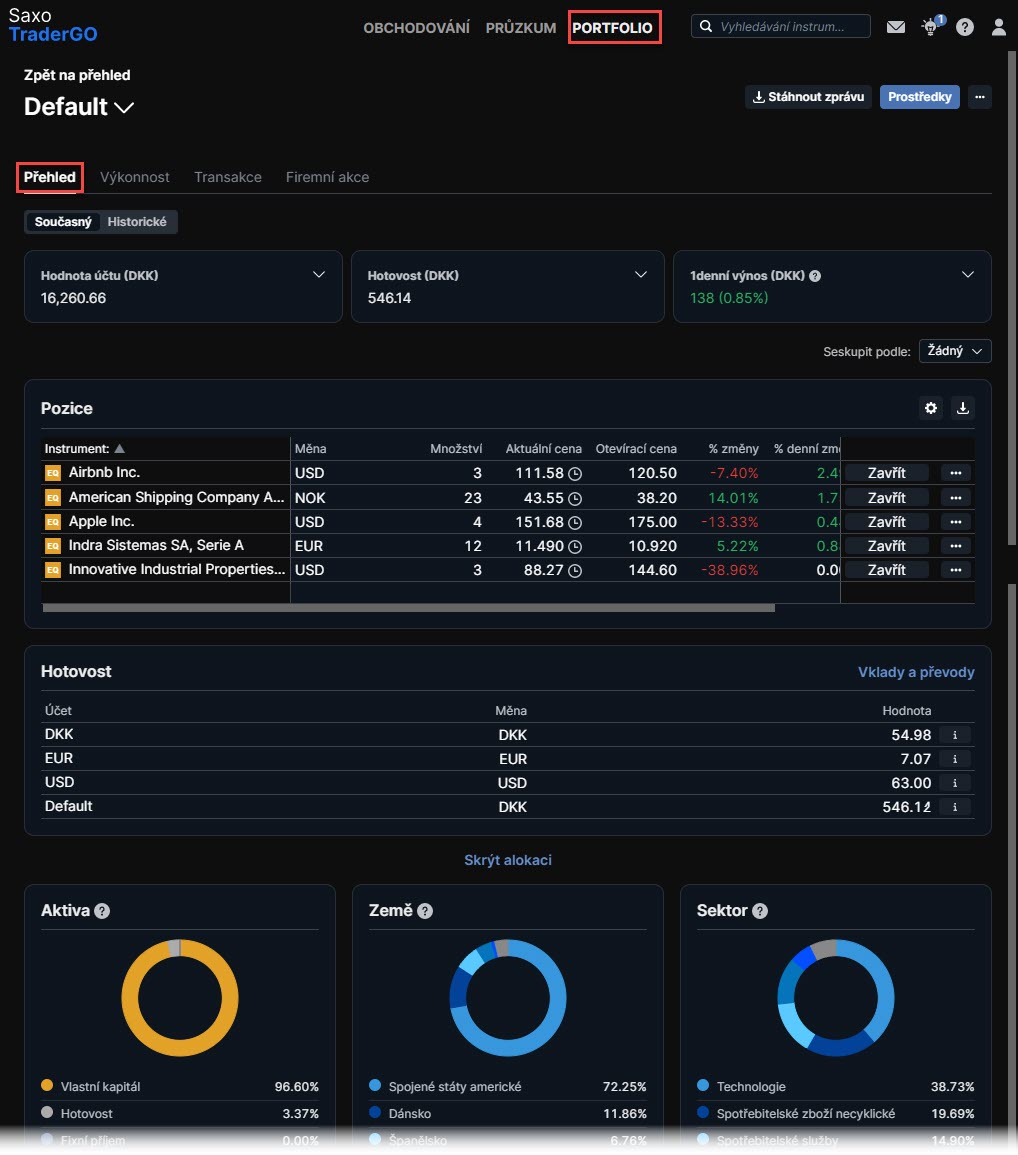Sort by Množství column header
1018x1155 pixels.
coord(456,449)
